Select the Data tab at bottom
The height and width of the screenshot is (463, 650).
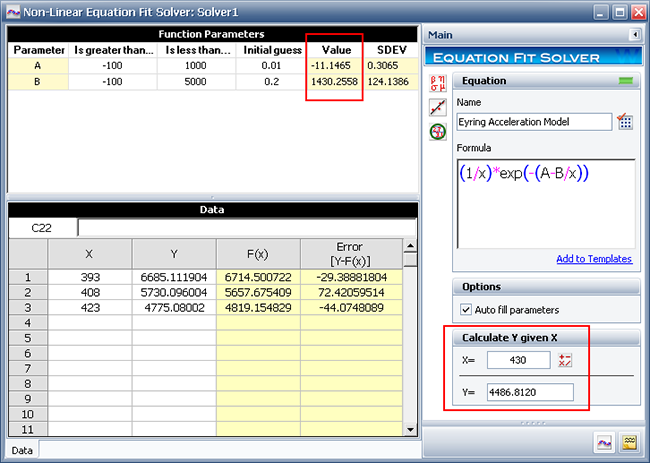[x=22, y=451]
